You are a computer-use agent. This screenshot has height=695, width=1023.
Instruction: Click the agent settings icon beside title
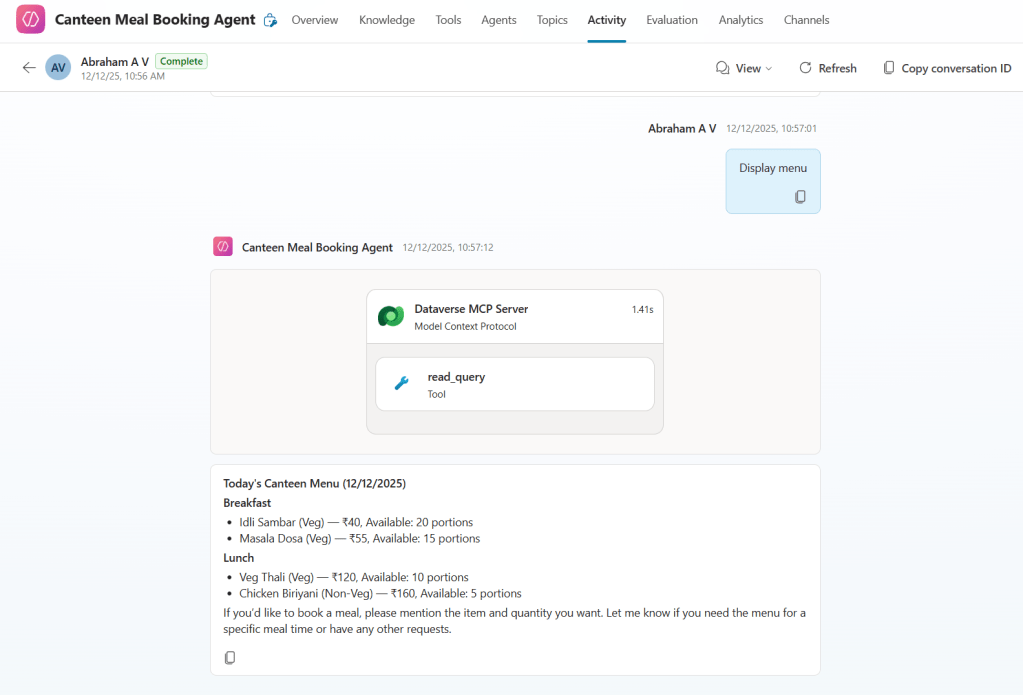270,20
